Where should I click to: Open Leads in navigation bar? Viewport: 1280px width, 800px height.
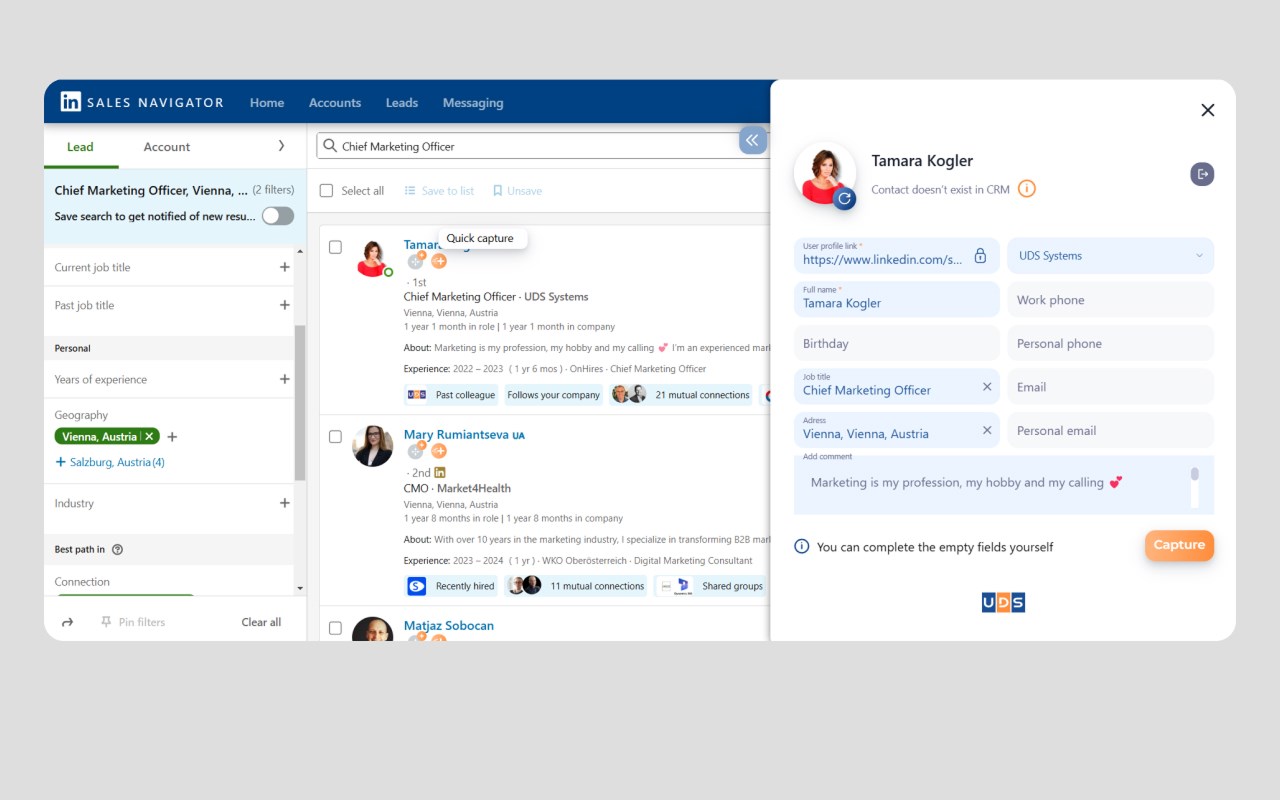[x=402, y=102]
